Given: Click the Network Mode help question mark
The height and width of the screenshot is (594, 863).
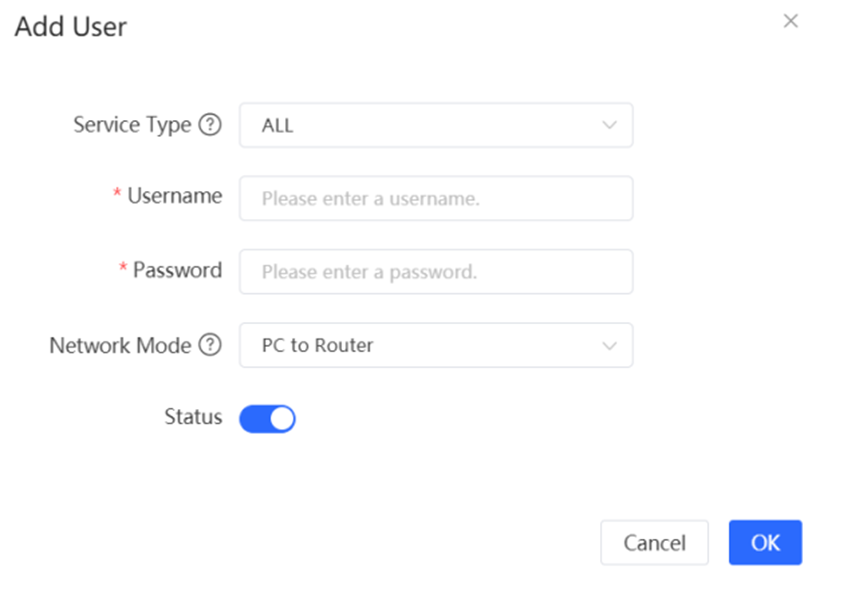Looking at the screenshot, I should pyautogui.click(x=210, y=345).
